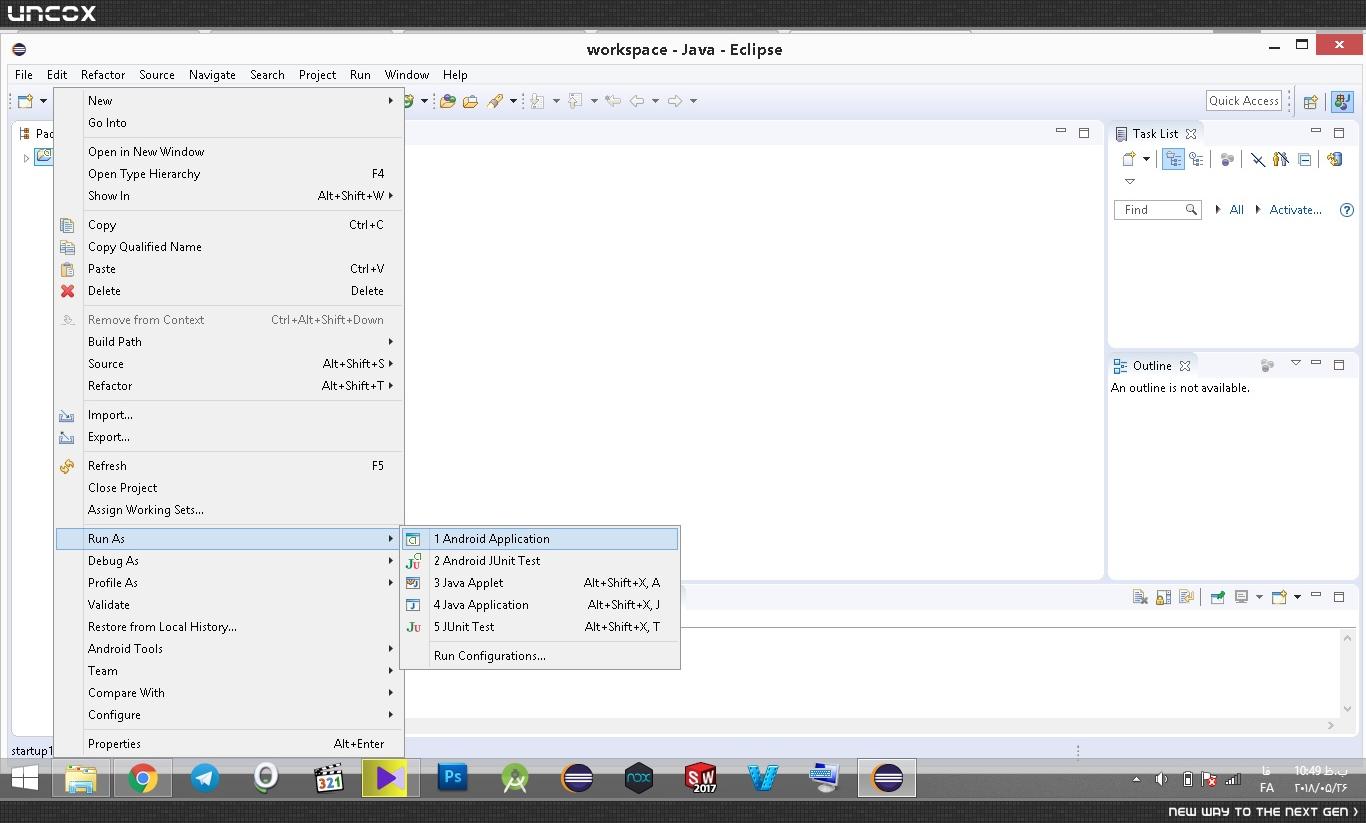Click the Synchronize Changed icon in Task List
The height and width of the screenshot is (823, 1366).
point(1334,159)
